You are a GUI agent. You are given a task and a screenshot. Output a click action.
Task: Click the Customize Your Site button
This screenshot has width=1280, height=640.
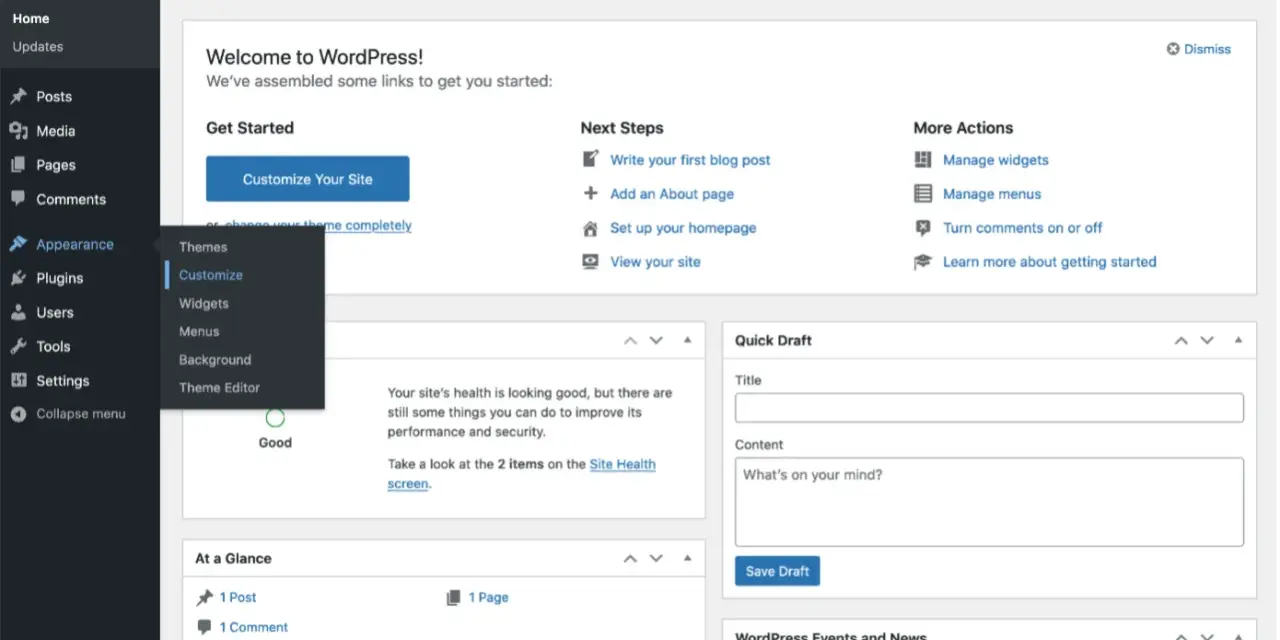(x=308, y=179)
